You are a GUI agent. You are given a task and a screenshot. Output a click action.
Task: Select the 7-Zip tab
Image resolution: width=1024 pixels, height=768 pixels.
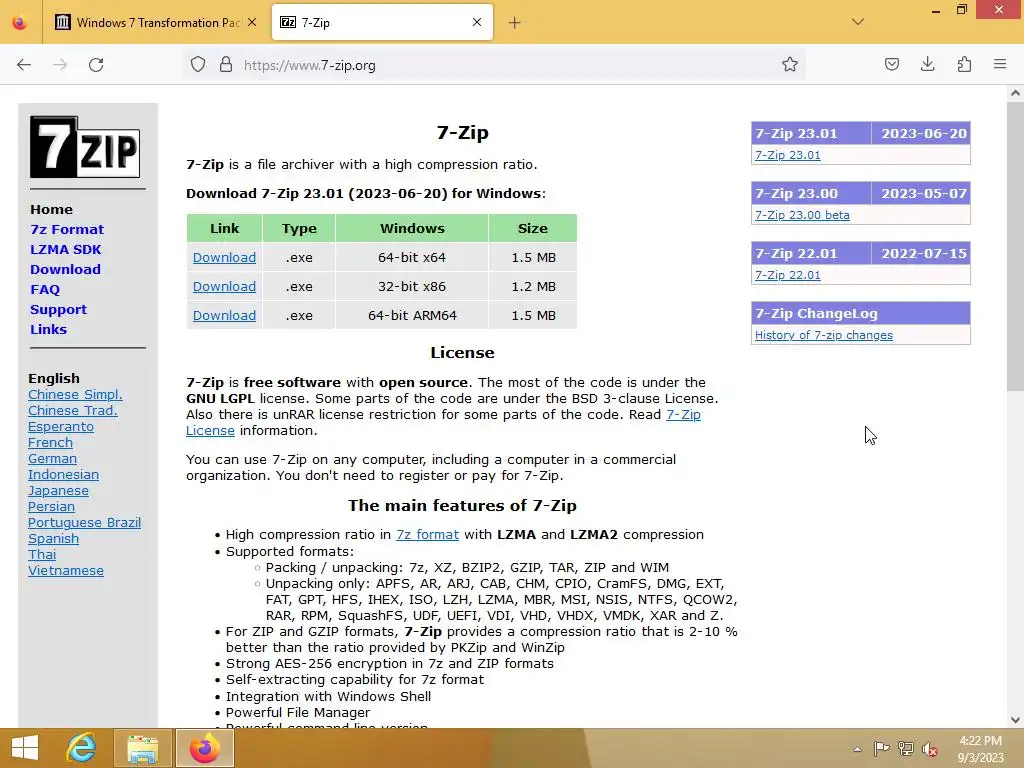pos(382,23)
